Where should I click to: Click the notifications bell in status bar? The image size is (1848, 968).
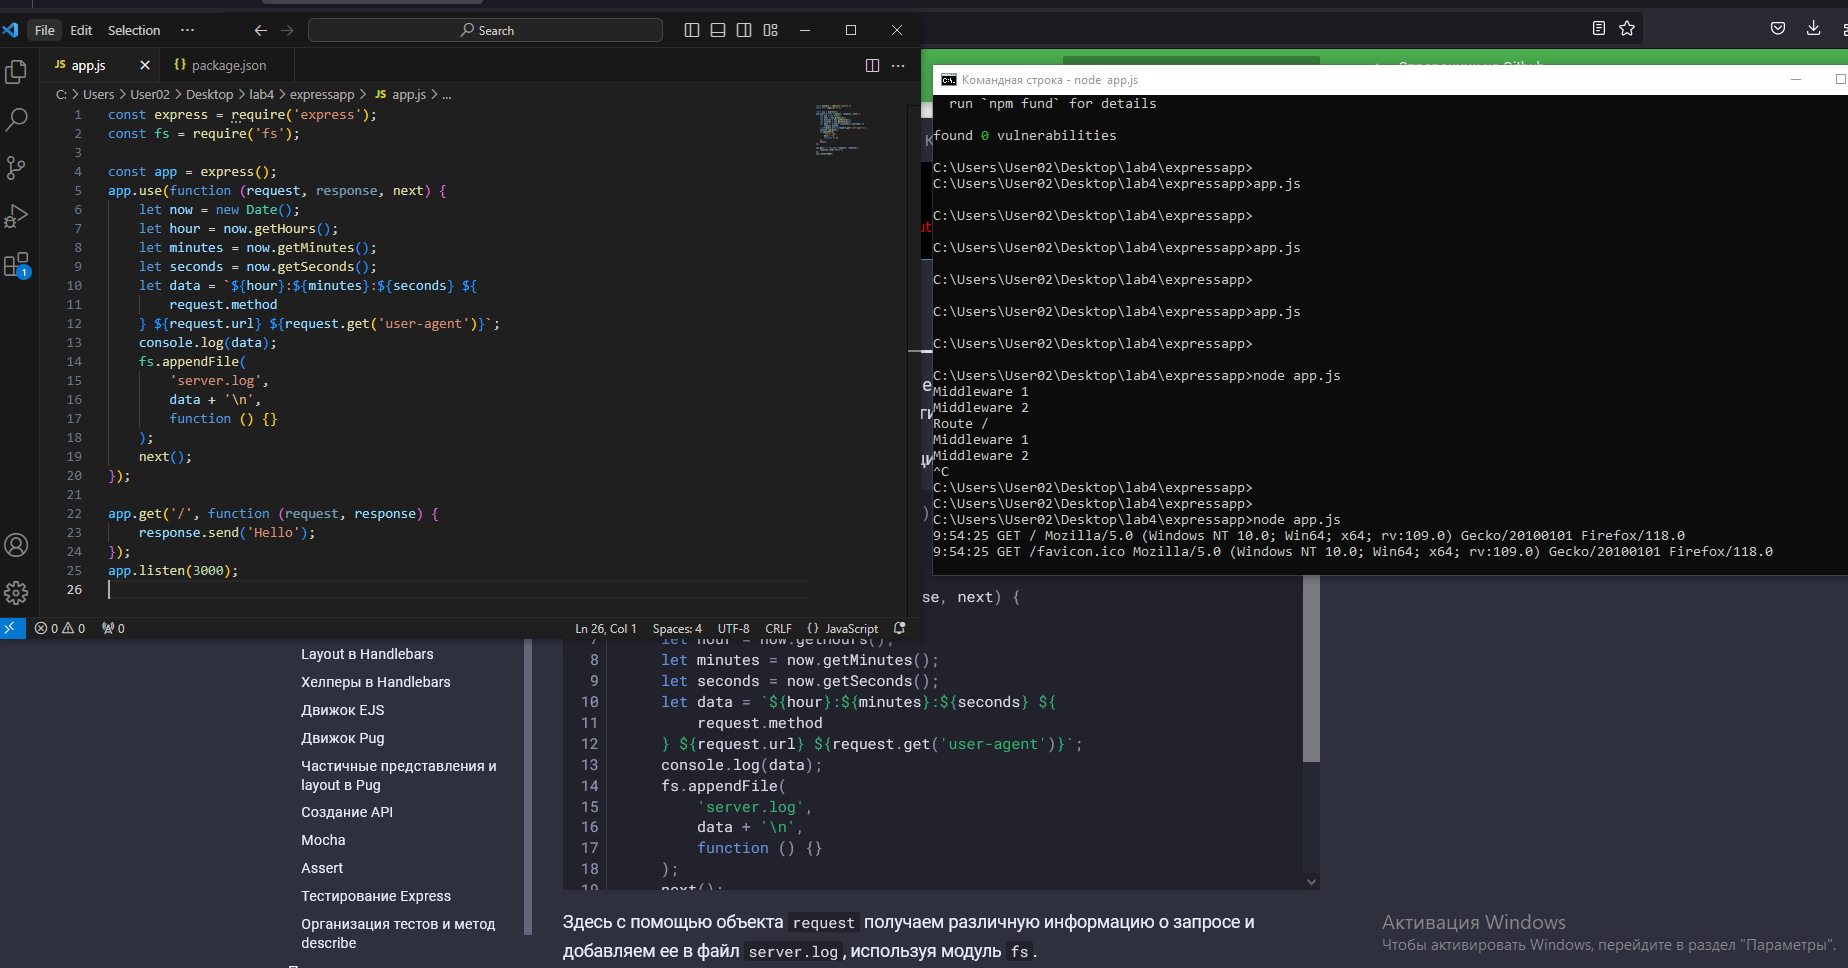coord(899,628)
